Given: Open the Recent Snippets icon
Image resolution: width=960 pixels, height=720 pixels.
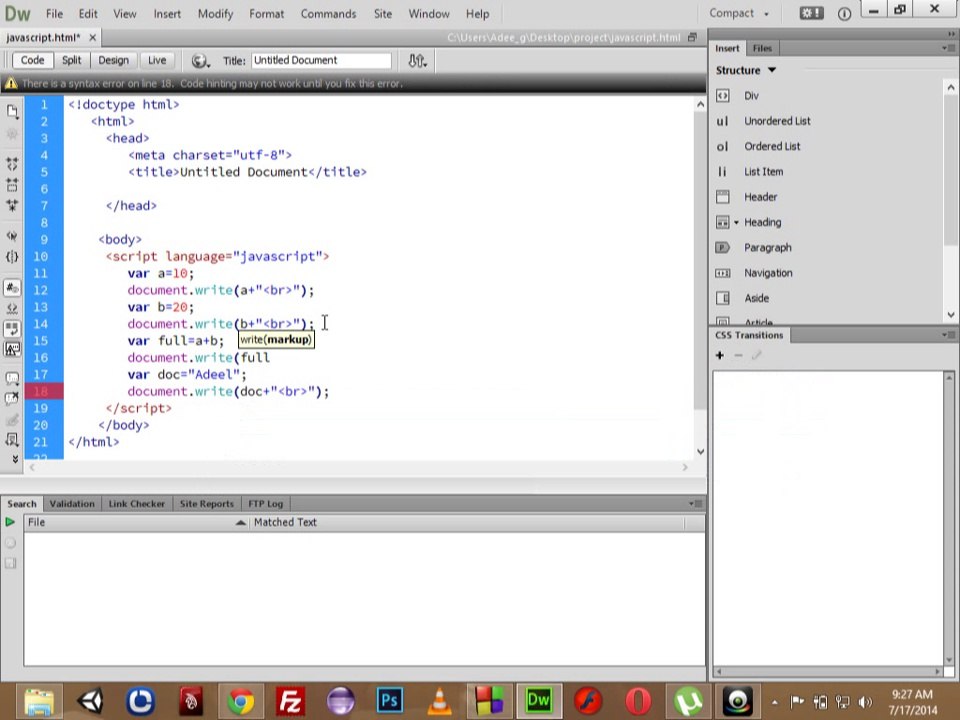Looking at the screenshot, I should click(x=12, y=440).
